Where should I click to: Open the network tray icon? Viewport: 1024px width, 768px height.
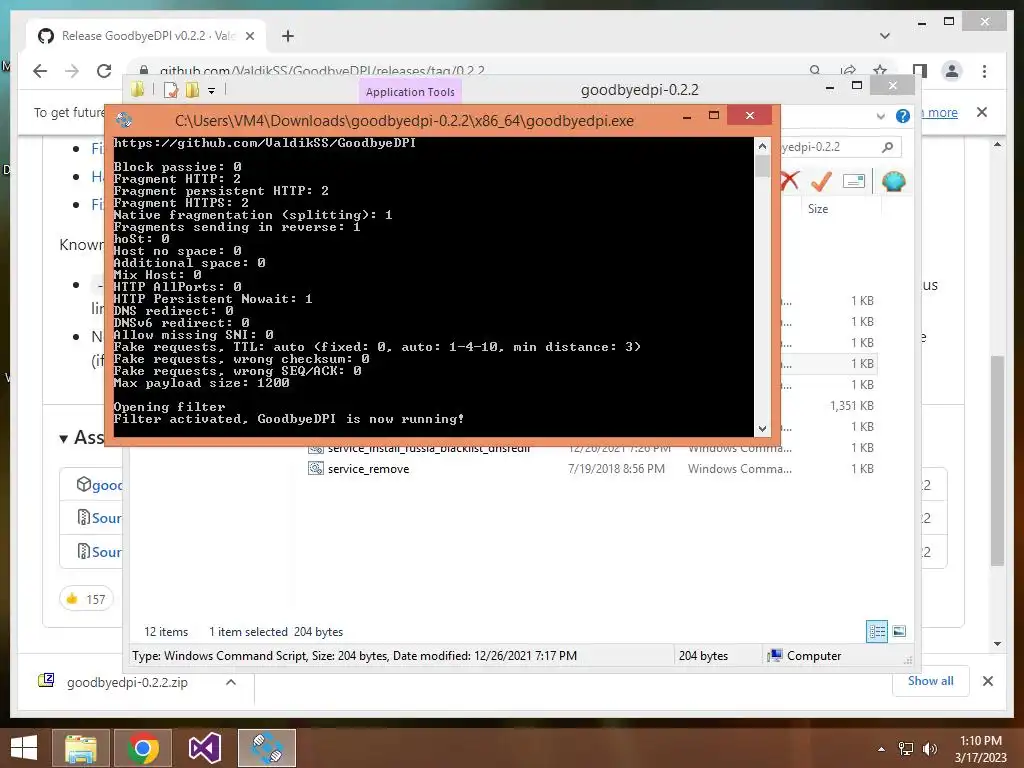click(x=906, y=749)
